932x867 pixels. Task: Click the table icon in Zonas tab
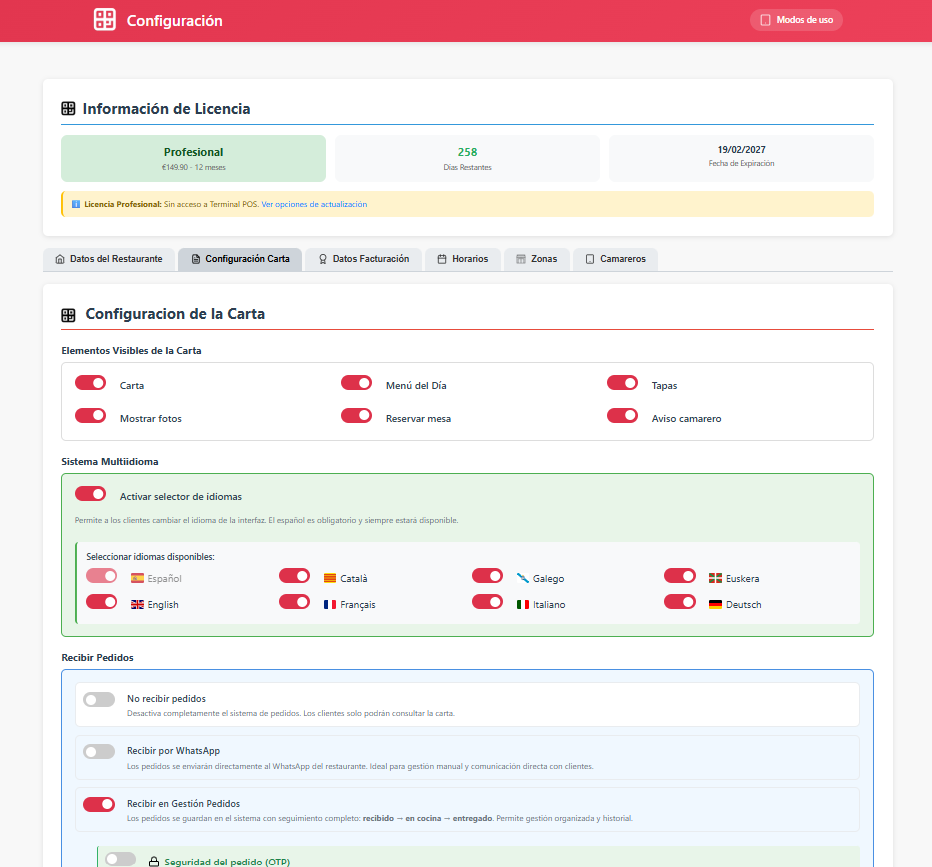(521, 259)
